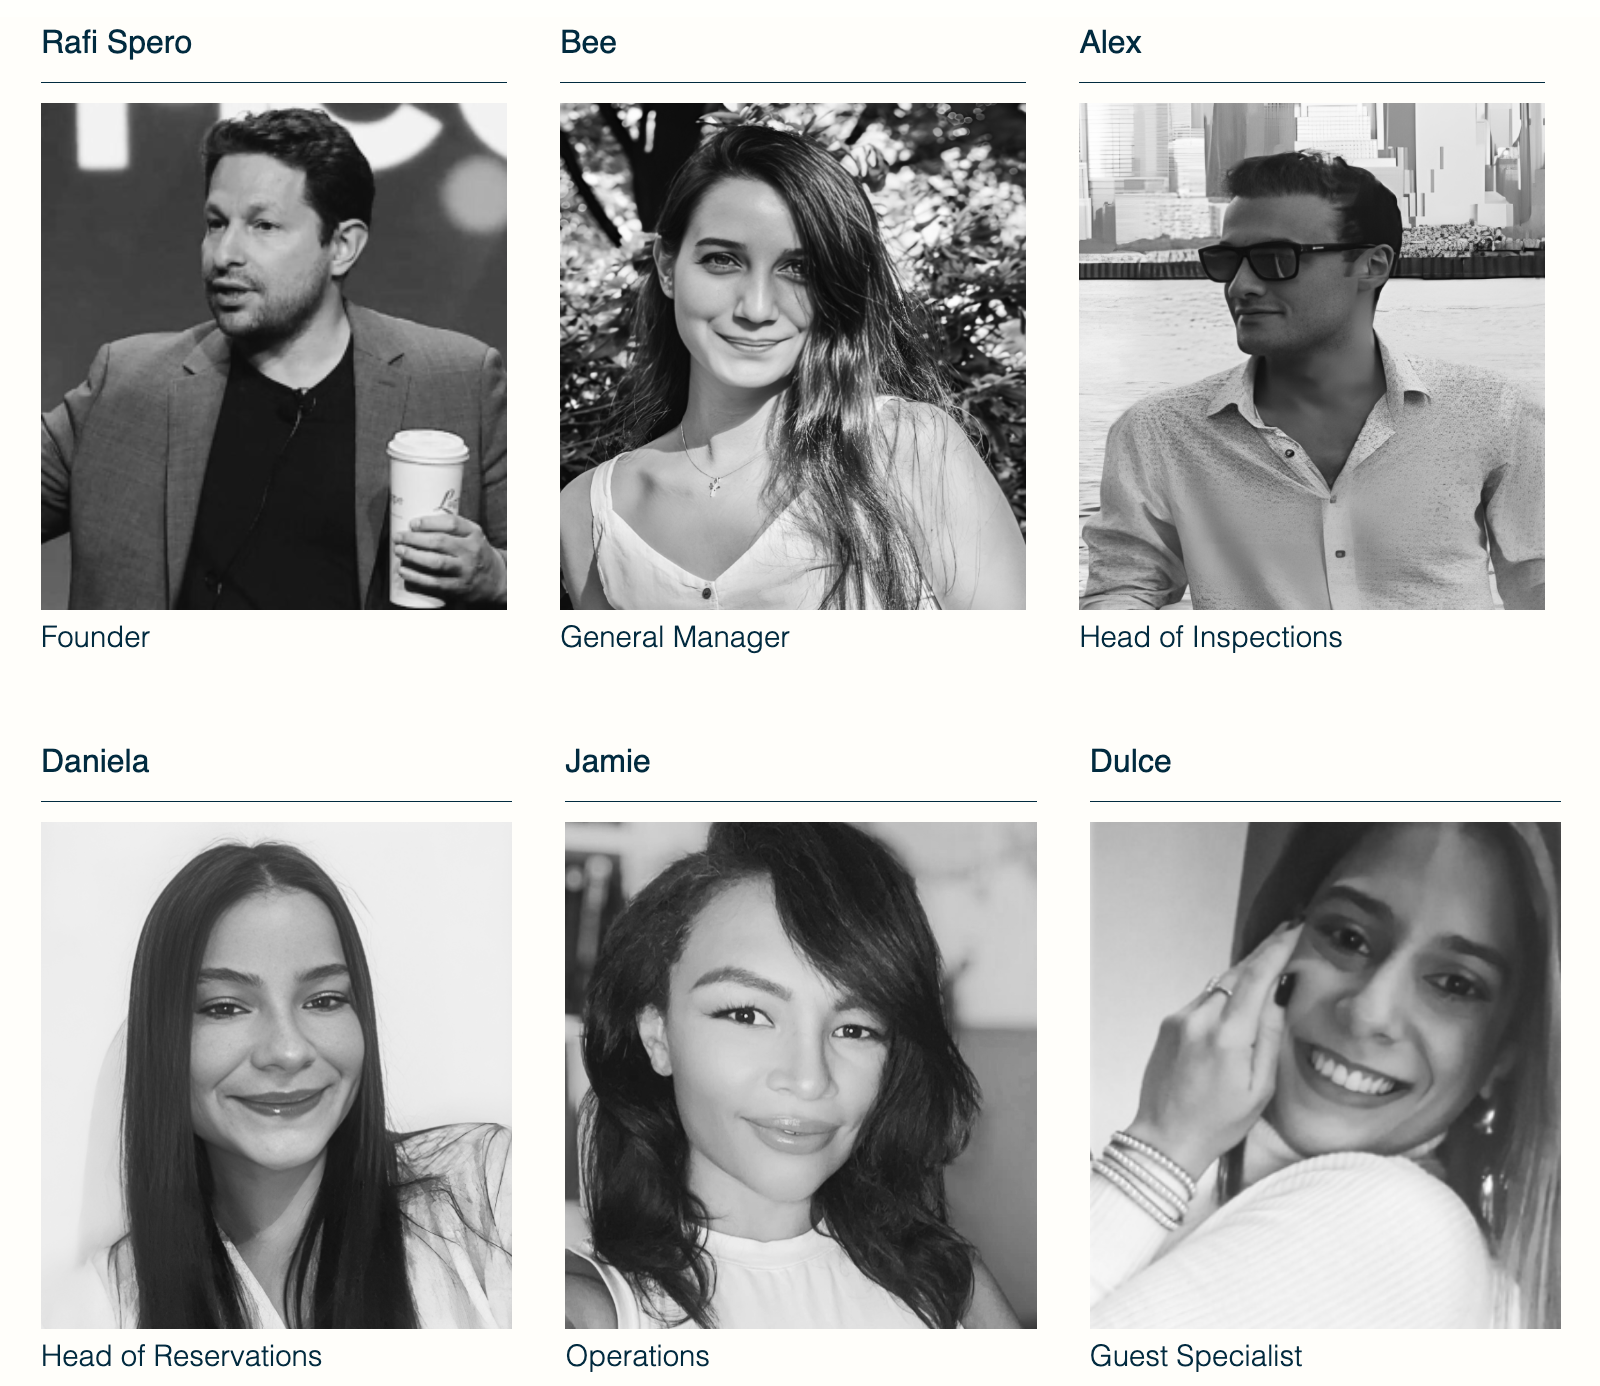
Task: Click the Head of Inspections label
Action: (x=1211, y=637)
